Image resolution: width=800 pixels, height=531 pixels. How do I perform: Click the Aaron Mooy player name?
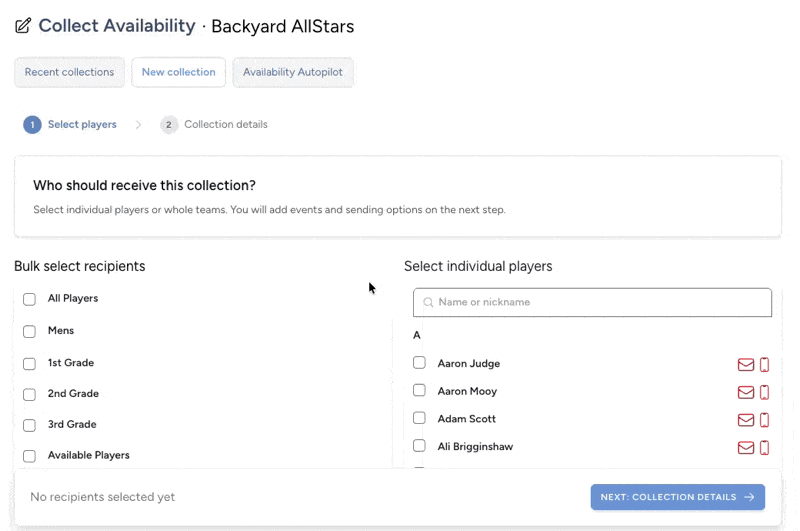467,391
